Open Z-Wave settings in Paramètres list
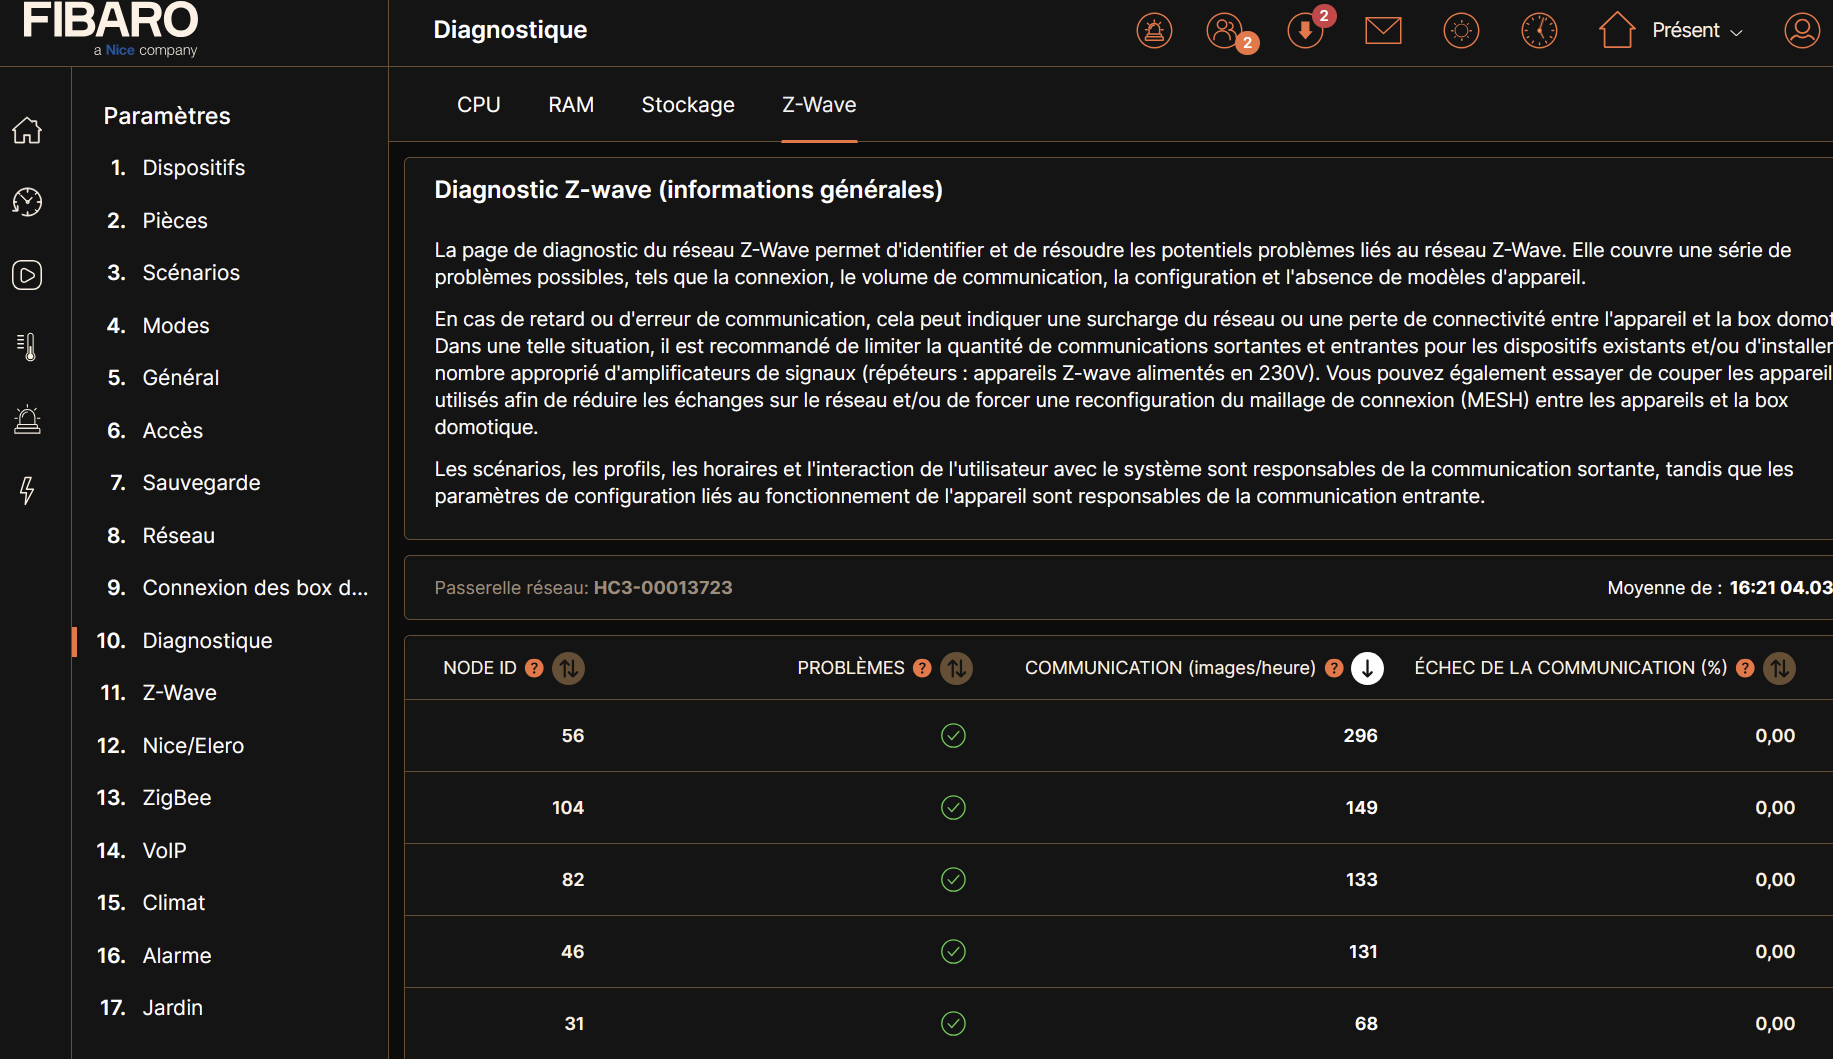 coord(179,693)
